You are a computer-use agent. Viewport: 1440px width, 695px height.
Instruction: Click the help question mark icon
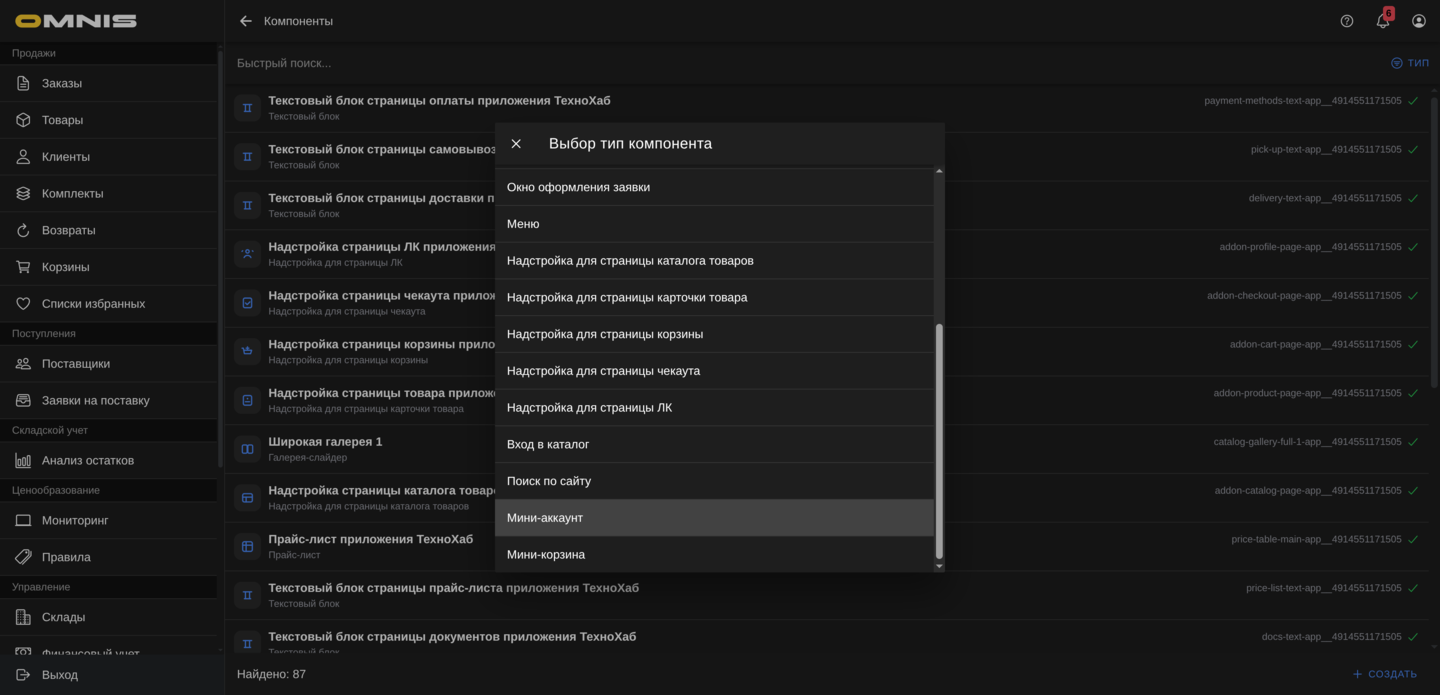(x=1346, y=19)
